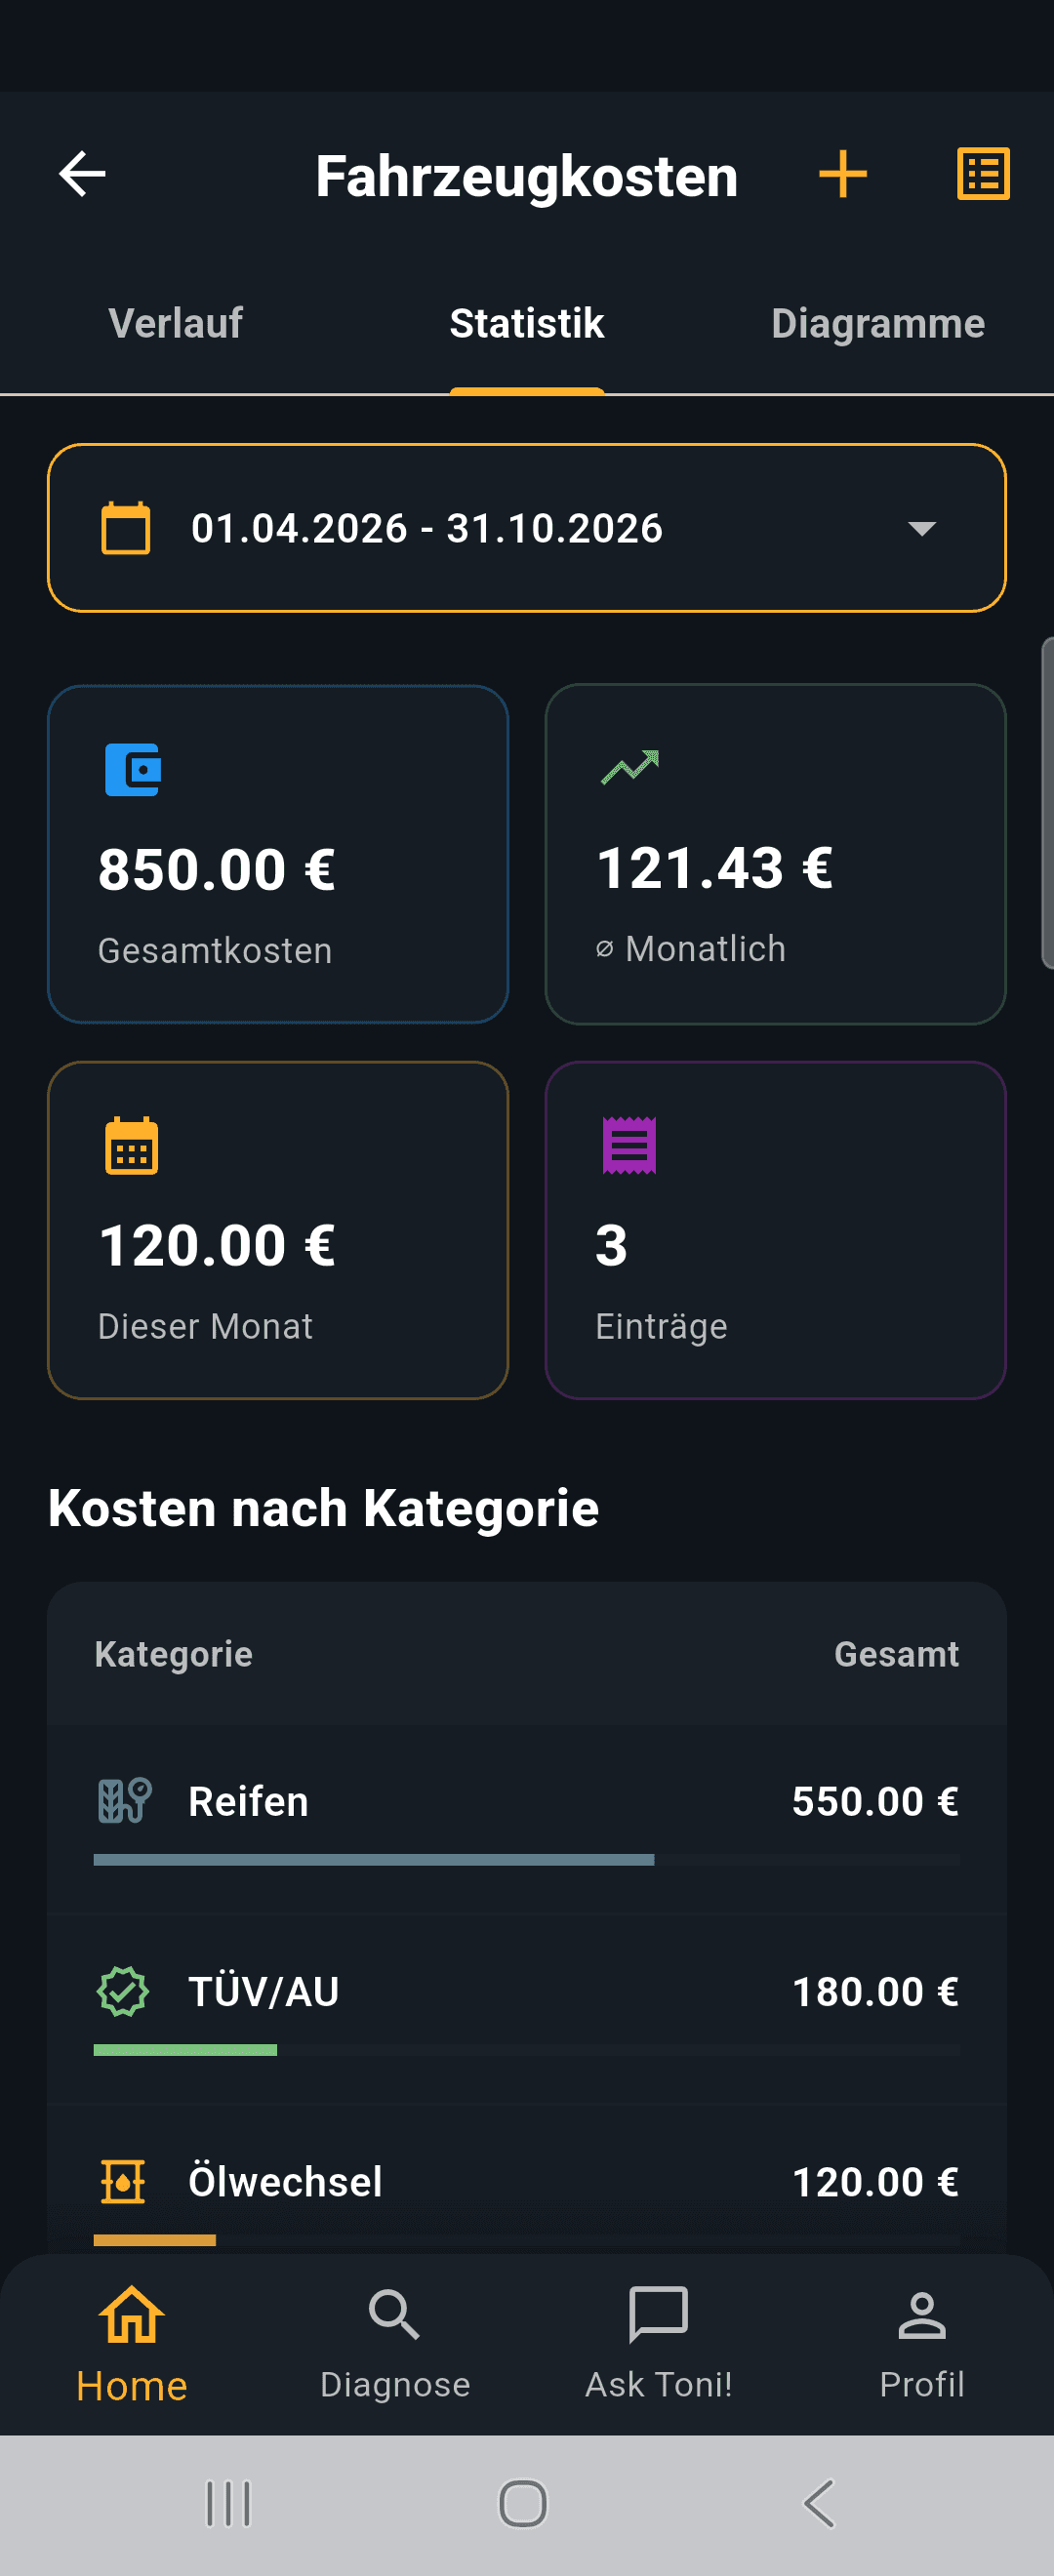Expand the date range dropdown arrow
Viewport: 1054px width, 2576px height.
click(921, 528)
